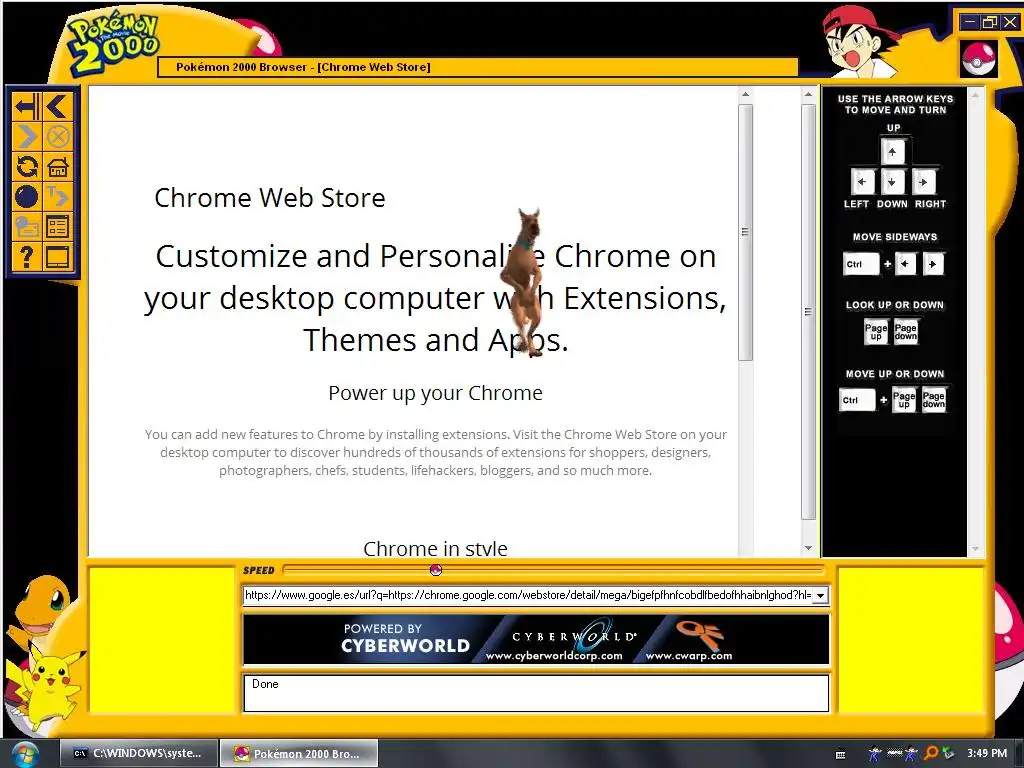Go to the home page house icon
This screenshot has width=1024, height=768.
tap(57, 167)
